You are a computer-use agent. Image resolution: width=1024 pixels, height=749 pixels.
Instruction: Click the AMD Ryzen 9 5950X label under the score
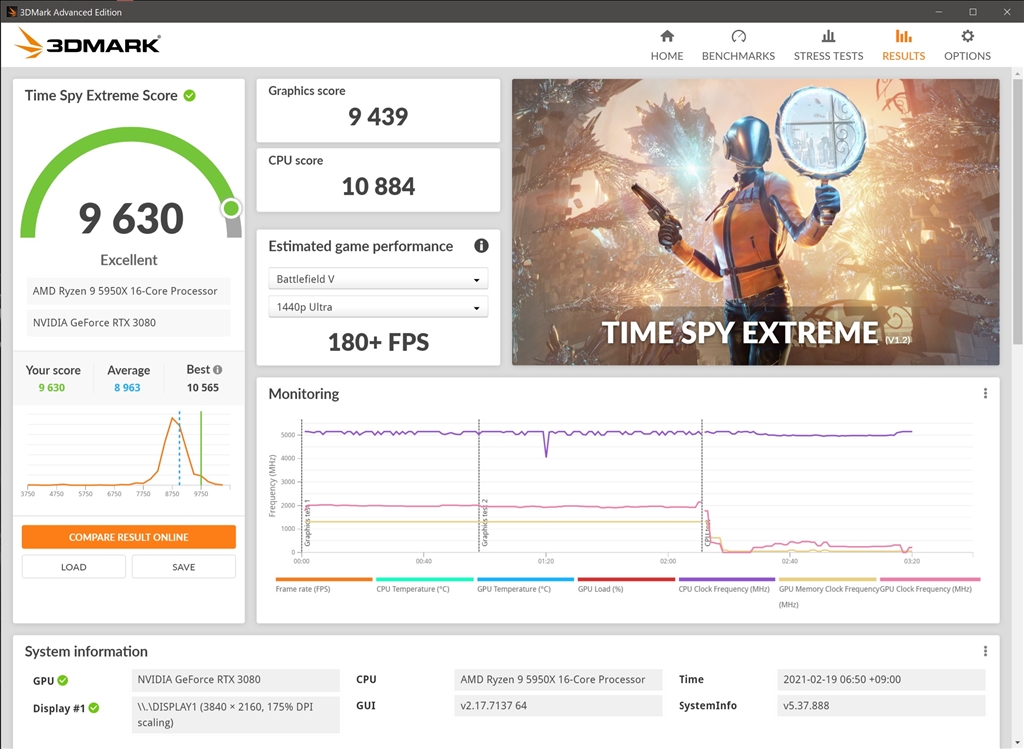[128, 291]
